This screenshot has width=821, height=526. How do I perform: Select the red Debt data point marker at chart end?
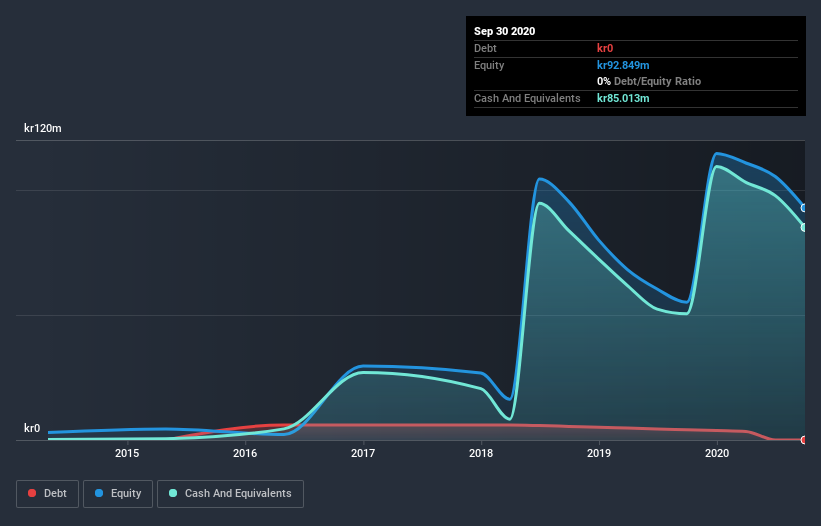click(x=804, y=440)
